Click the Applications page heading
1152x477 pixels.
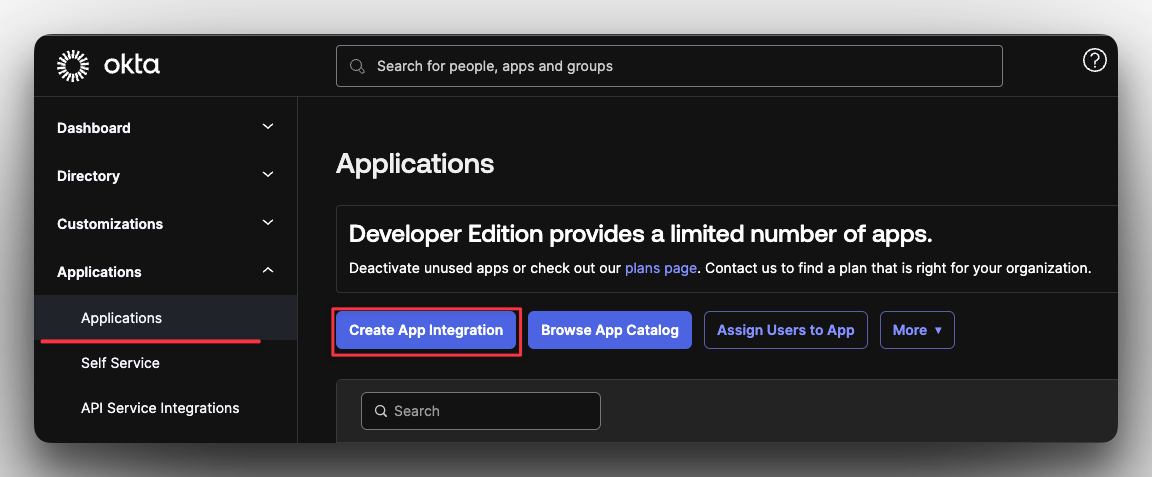point(415,163)
